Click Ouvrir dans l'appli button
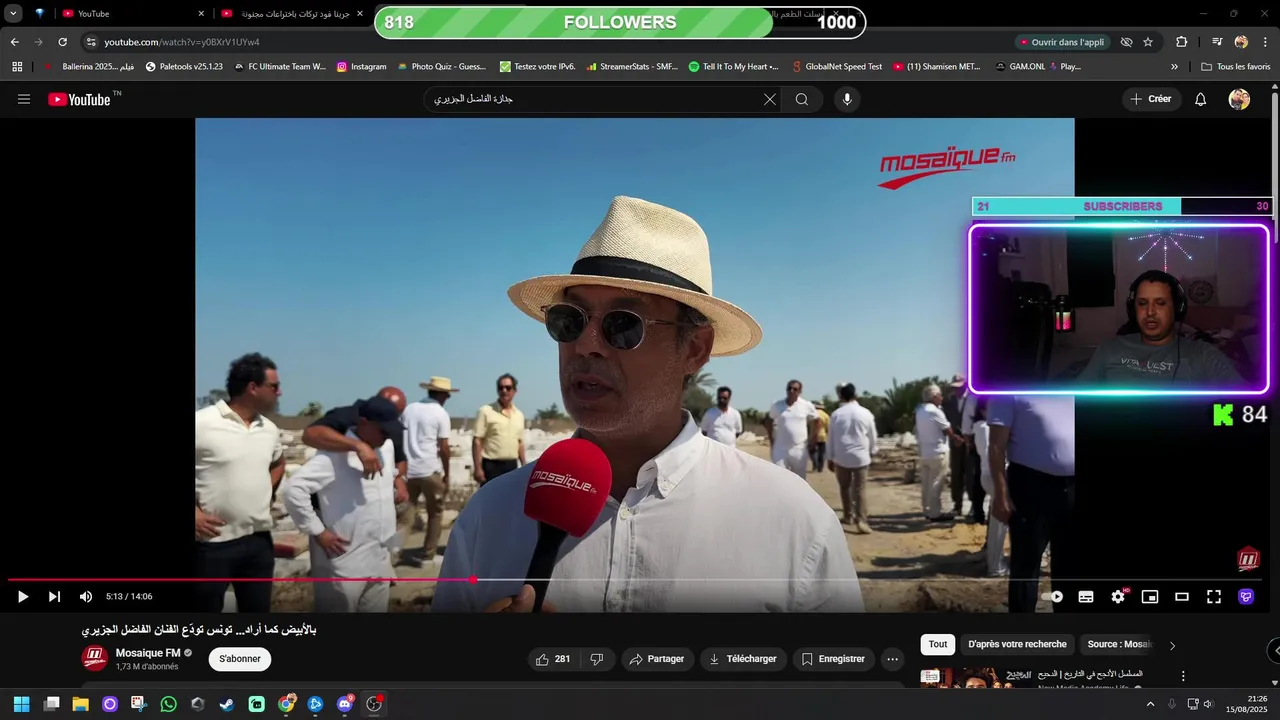The height and width of the screenshot is (720, 1280). pyautogui.click(x=1062, y=42)
